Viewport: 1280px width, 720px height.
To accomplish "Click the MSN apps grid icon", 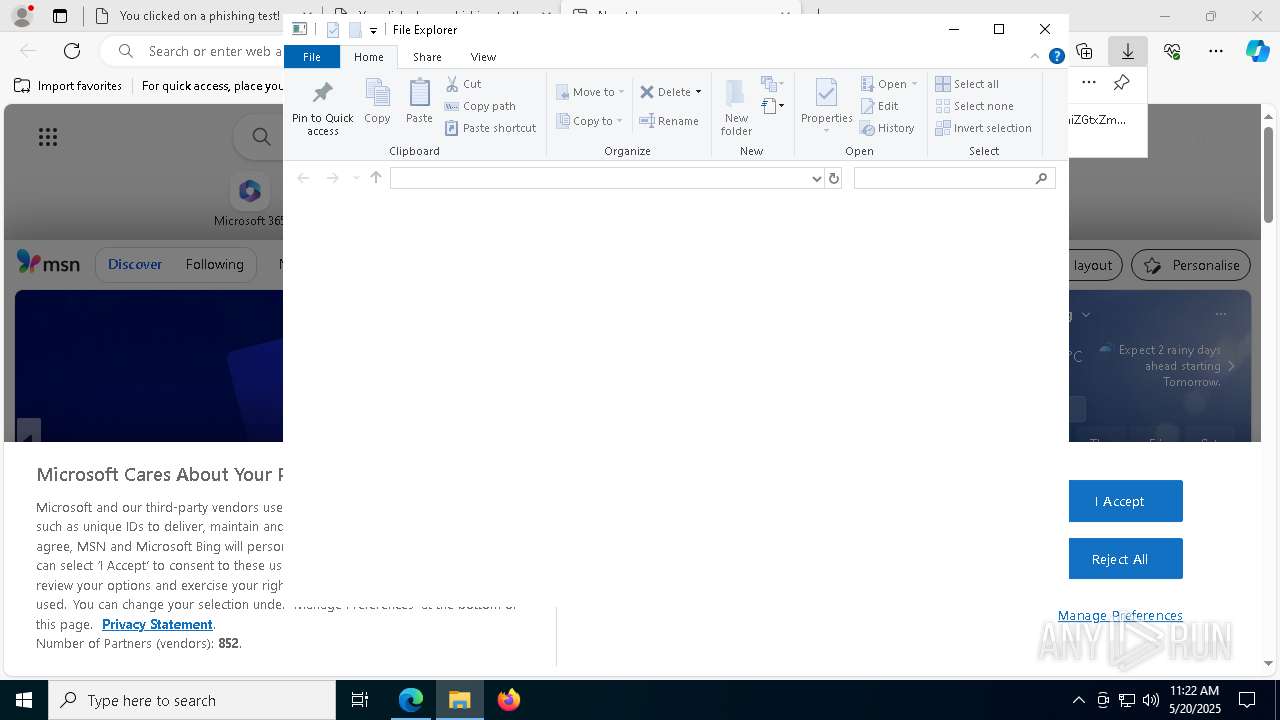I will coord(48,137).
